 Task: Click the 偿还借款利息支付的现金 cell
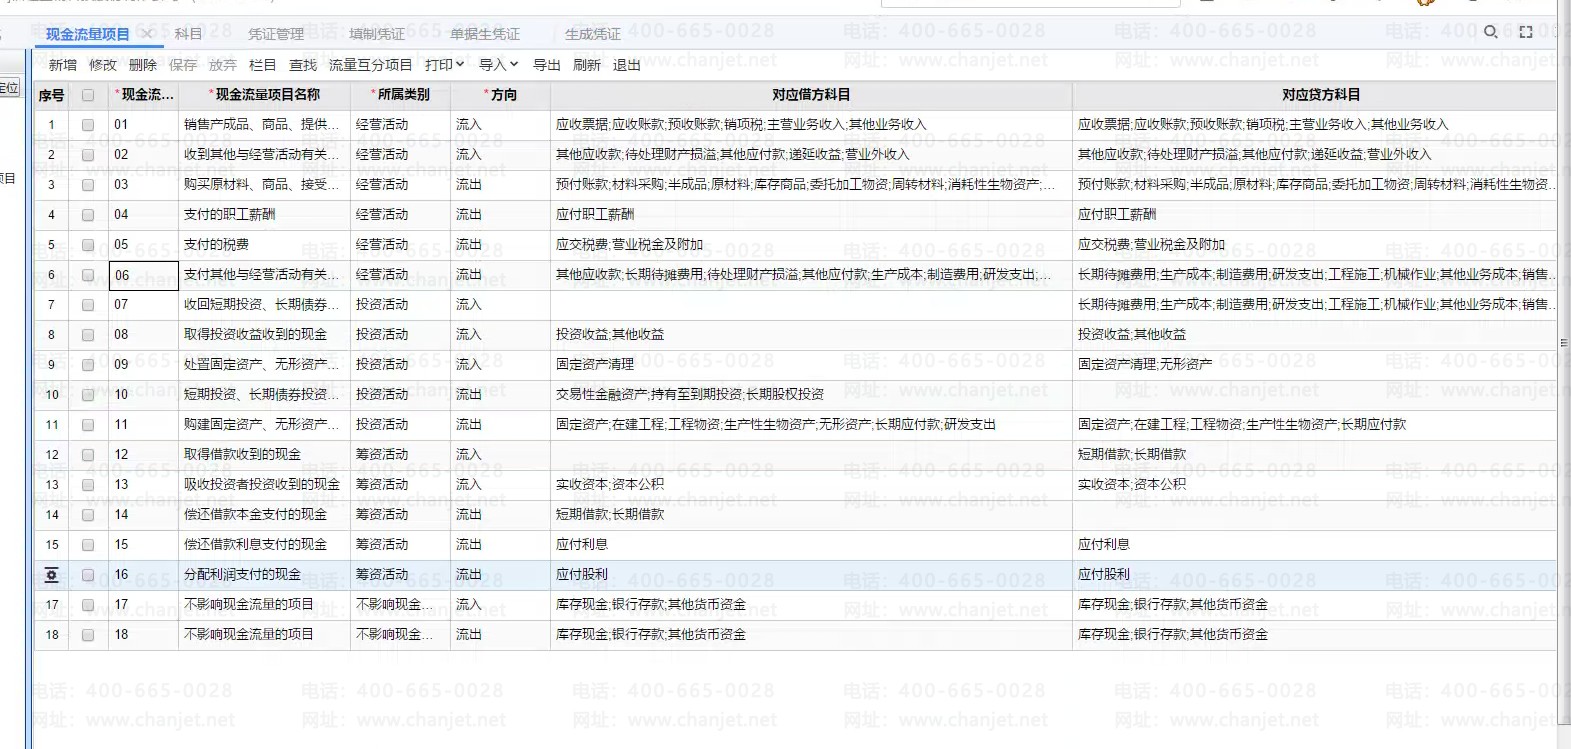[x=264, y=545]
